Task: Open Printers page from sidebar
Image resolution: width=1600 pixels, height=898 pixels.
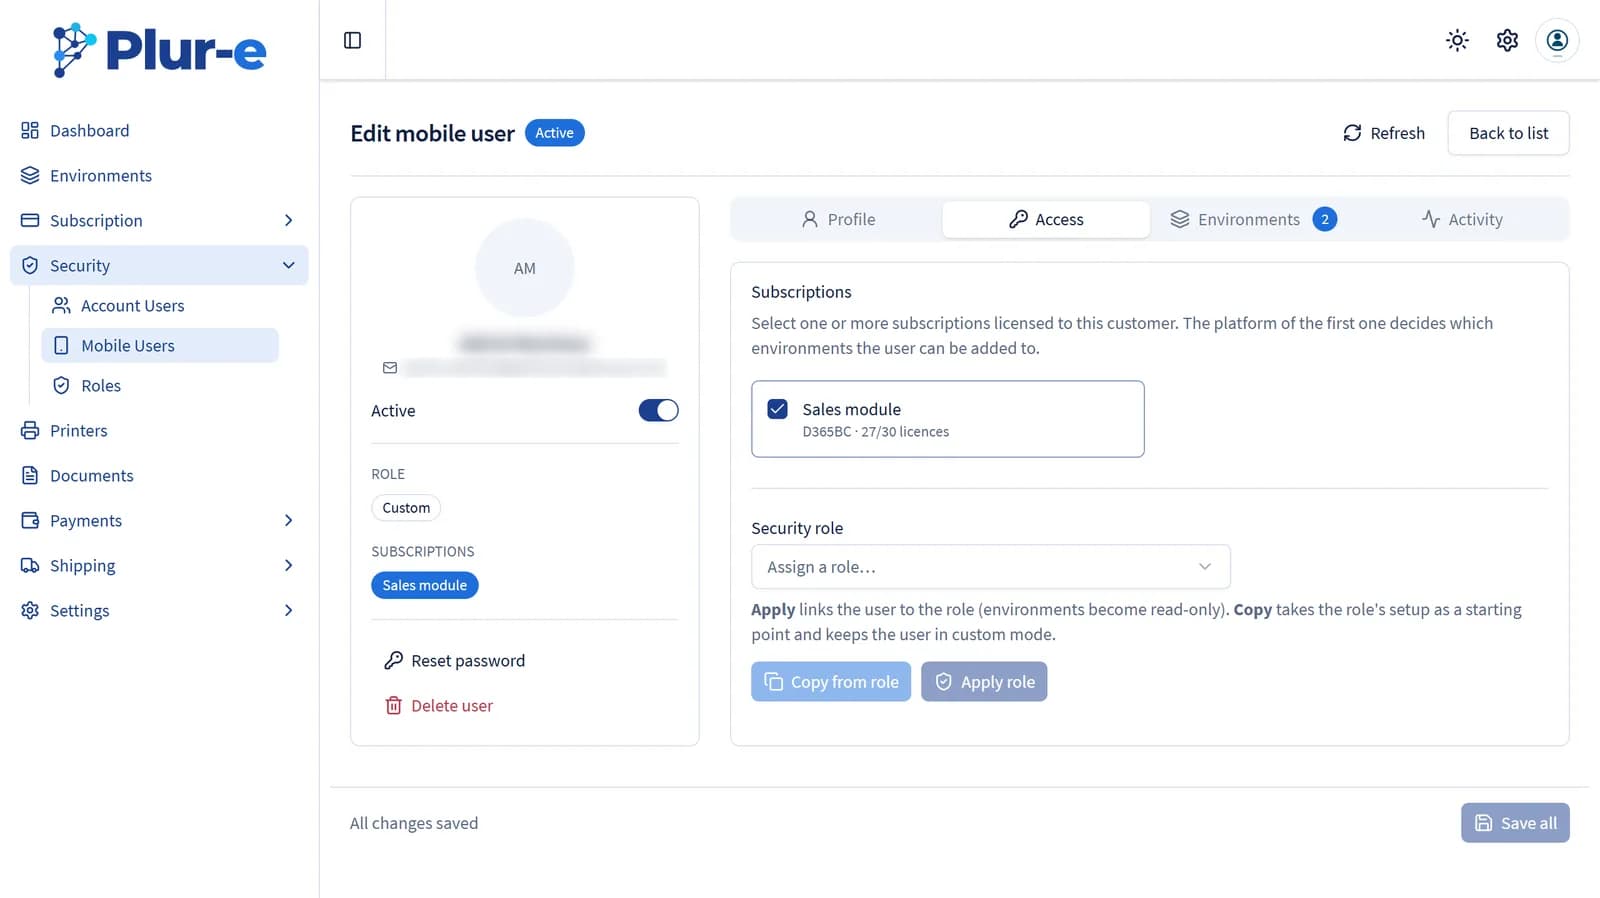Action: (159, 430)
